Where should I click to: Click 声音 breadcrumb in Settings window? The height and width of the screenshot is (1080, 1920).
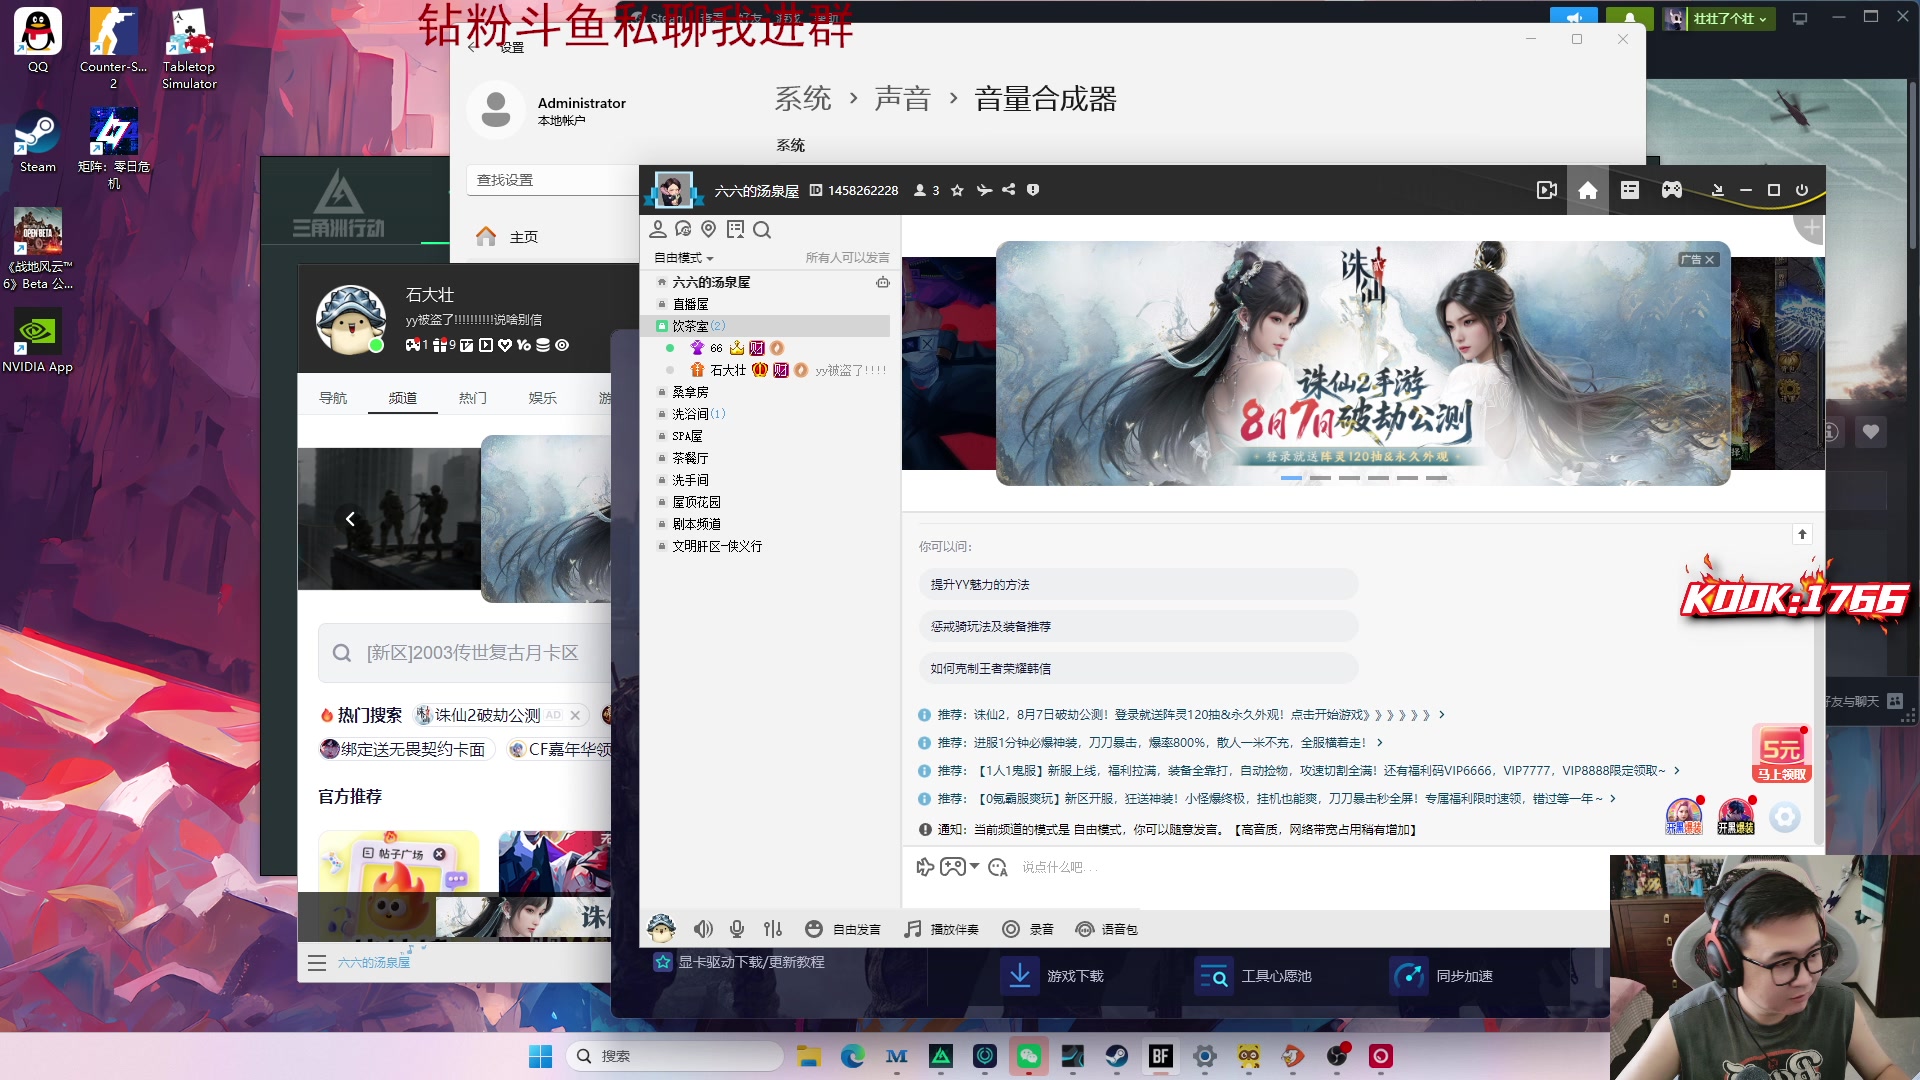[x=902, y=99]
